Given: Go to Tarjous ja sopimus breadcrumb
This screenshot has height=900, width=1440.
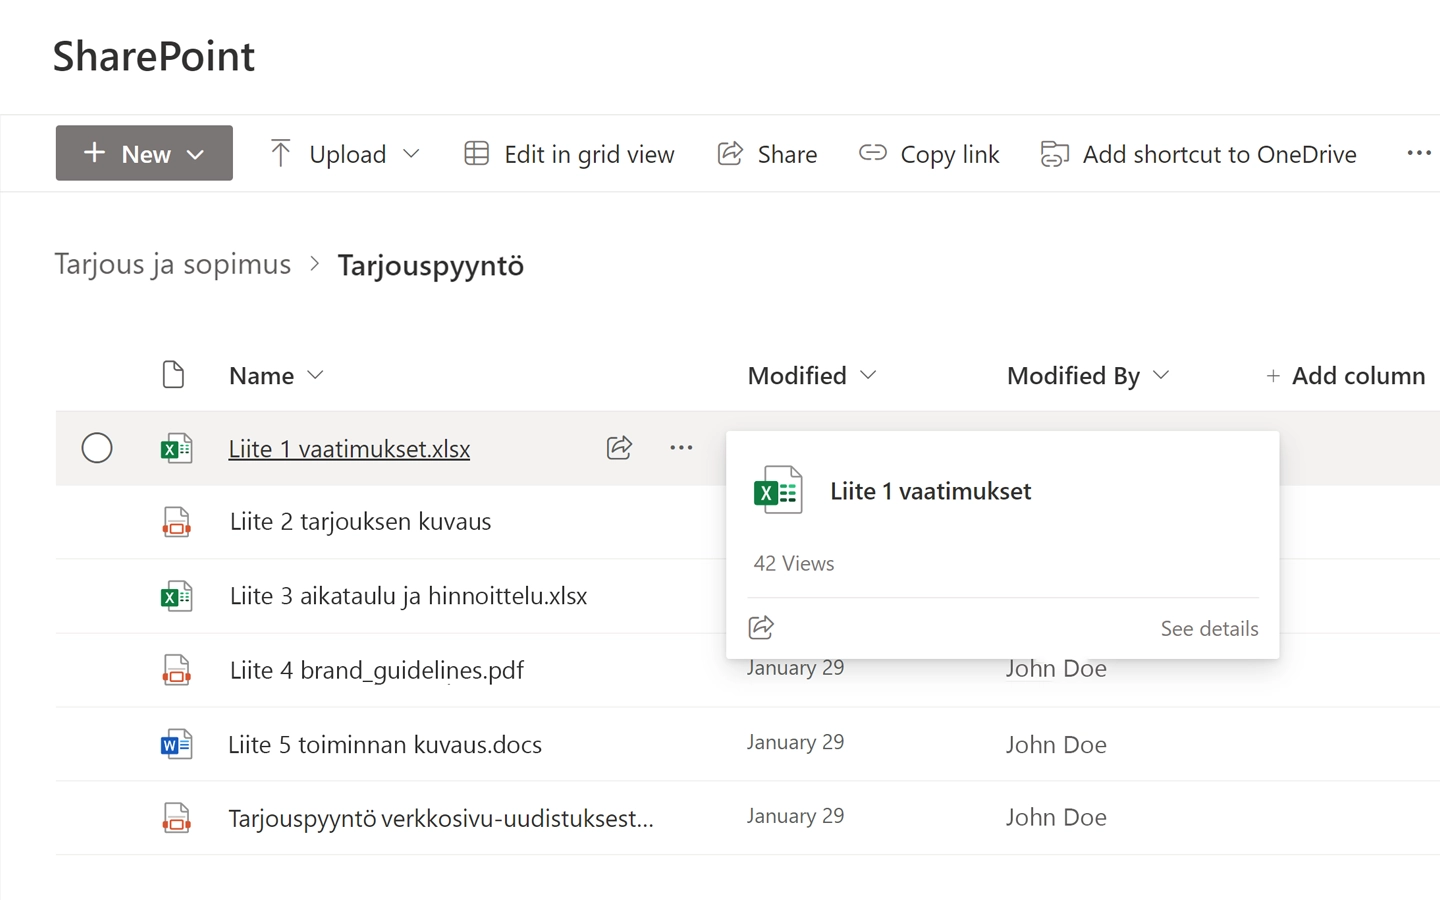Looking at the screenshot, I should click(173, 264).
